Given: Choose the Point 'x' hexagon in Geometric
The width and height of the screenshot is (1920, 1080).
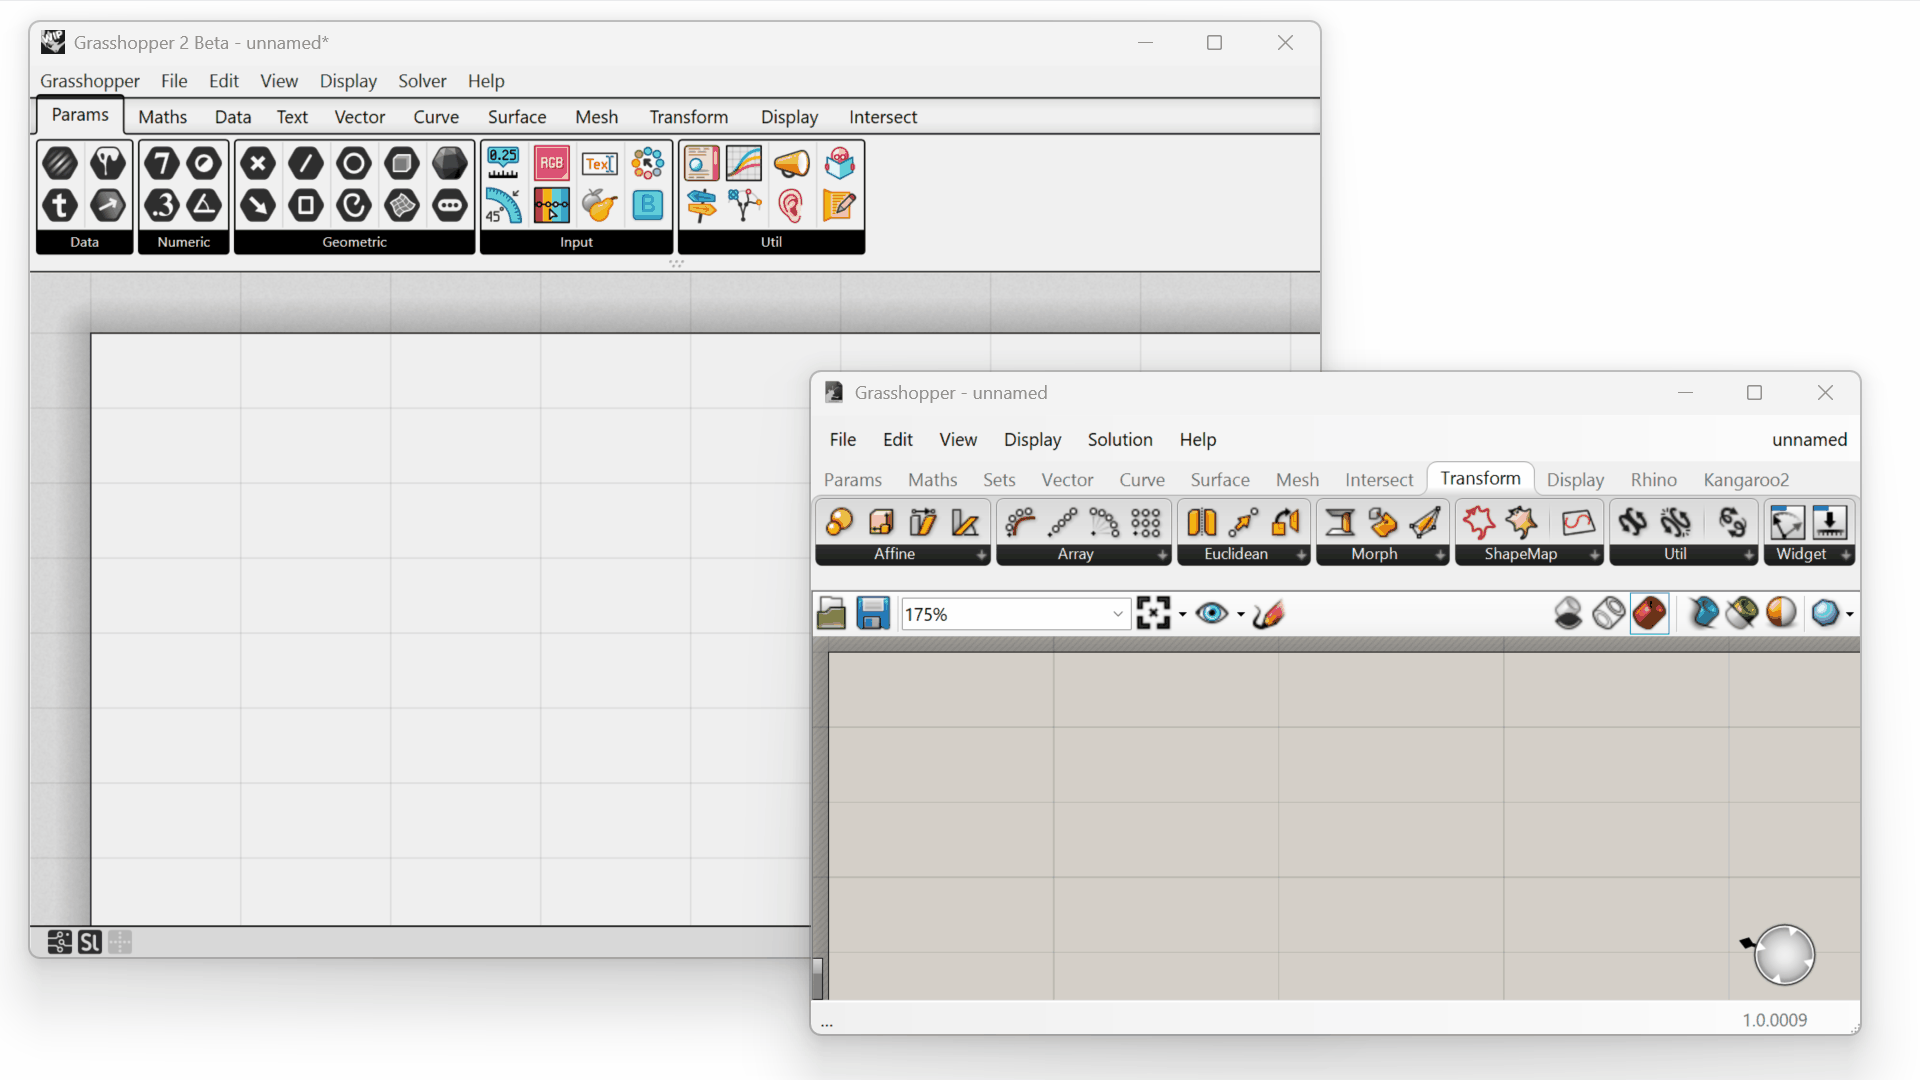Looking at the screenshot, I should (258, 163).
